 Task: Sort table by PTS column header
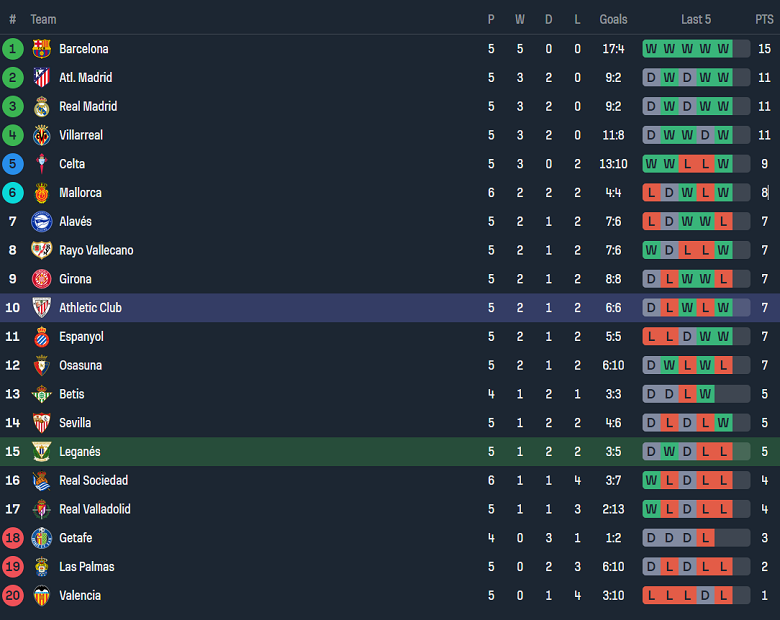(x=764, y=19)
